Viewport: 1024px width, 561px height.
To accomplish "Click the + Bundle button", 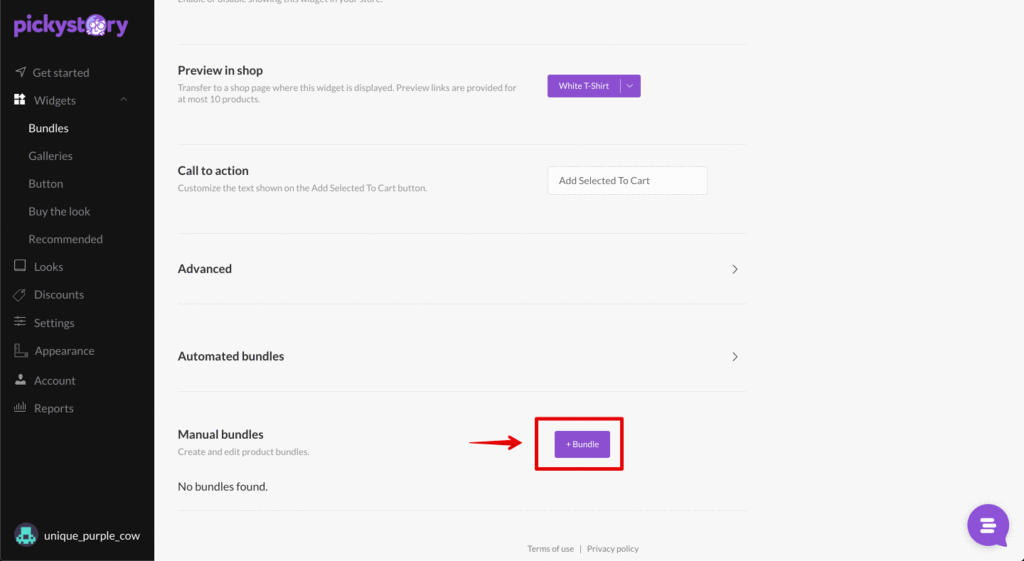I will coord(582,444).
